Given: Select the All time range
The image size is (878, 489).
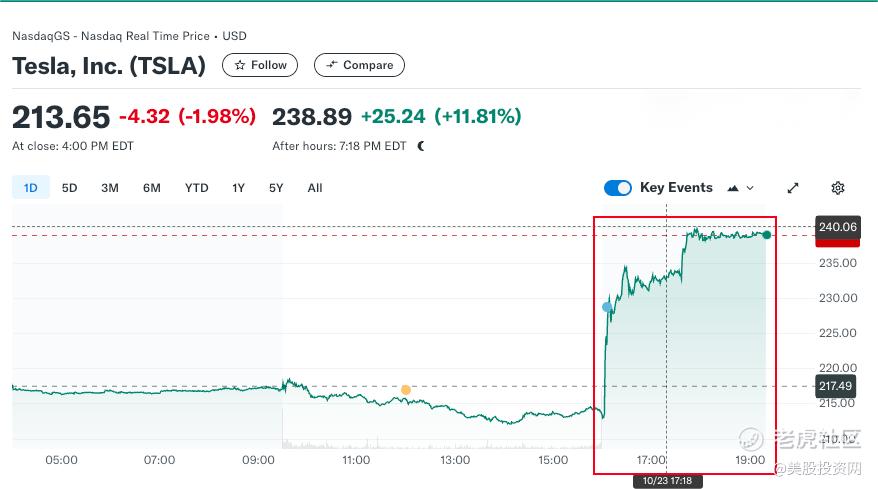Looking at the screenshot, I should (315, 188).
